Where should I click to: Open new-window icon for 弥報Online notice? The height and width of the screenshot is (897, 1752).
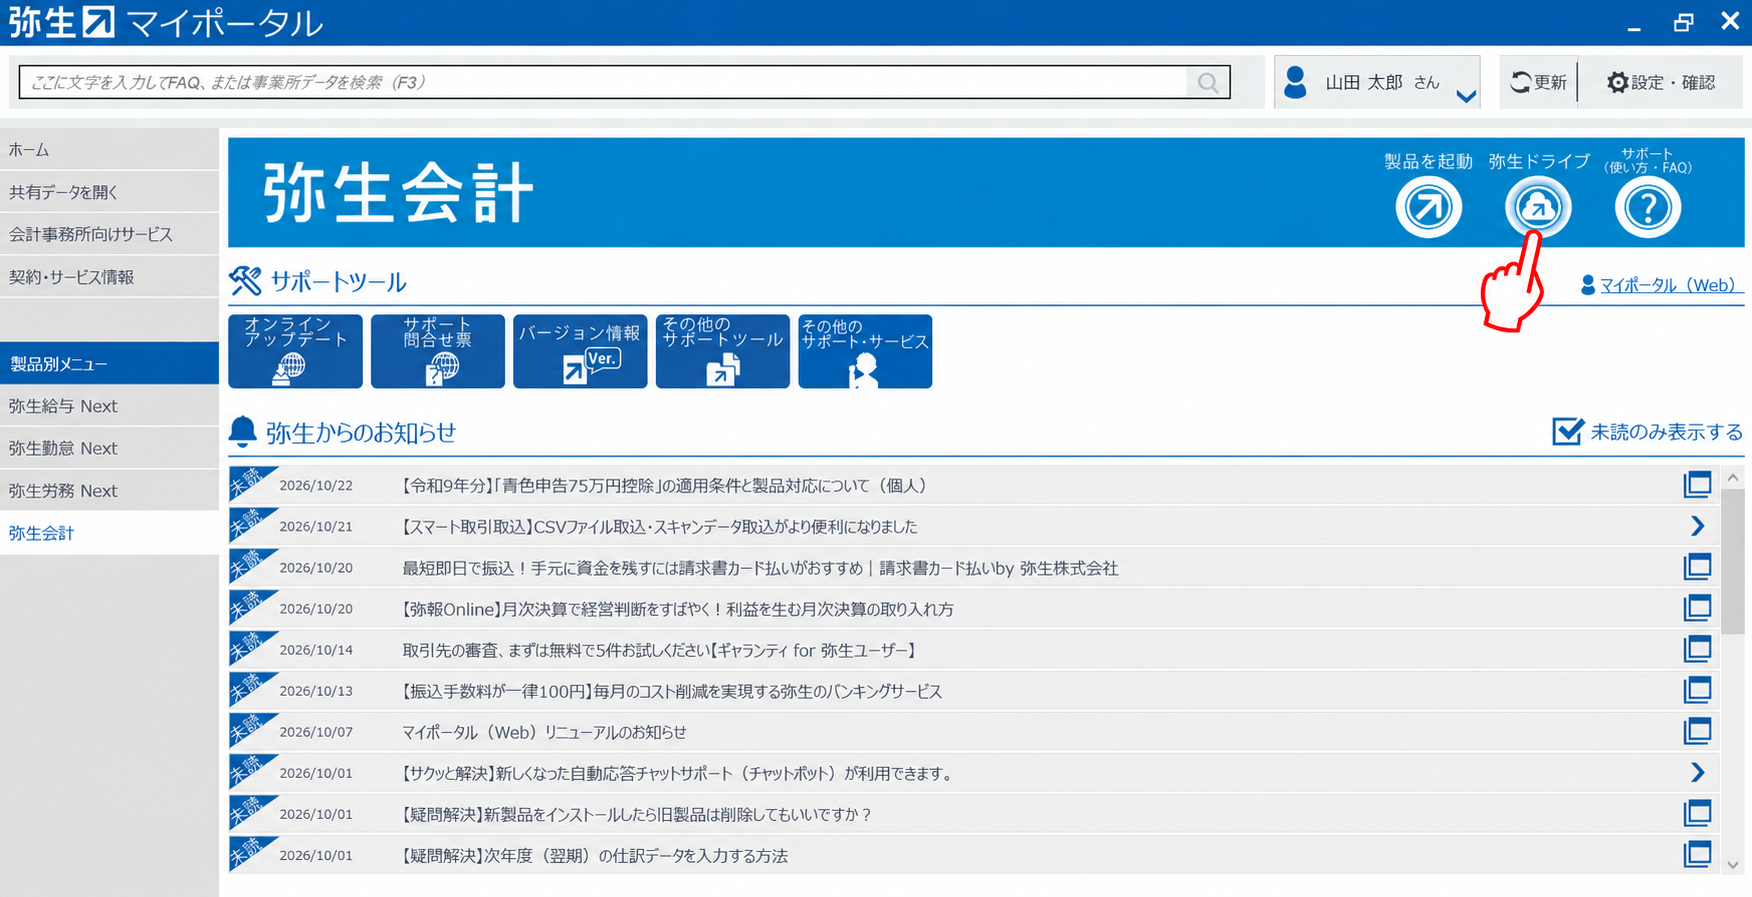pyautogui.click(x=1697, y=608)
